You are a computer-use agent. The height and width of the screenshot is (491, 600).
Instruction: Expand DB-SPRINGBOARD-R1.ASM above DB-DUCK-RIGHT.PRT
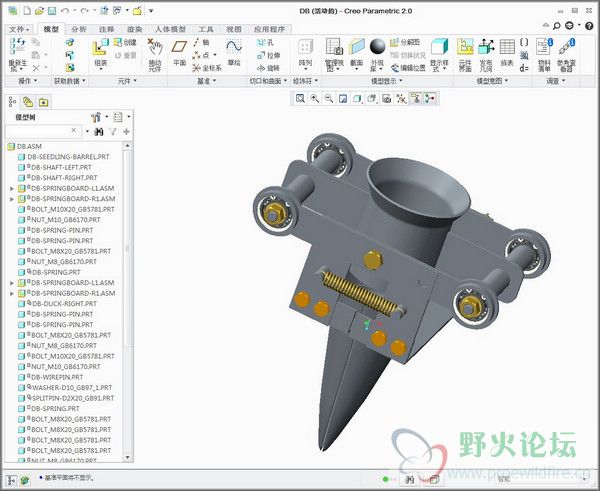click(11, 293)
